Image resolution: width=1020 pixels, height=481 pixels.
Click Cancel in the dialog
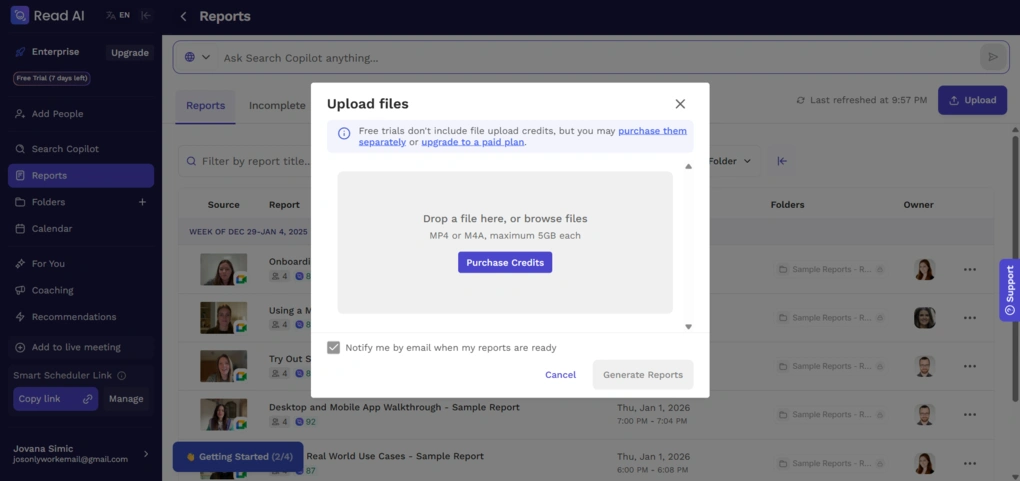[560, 375]
